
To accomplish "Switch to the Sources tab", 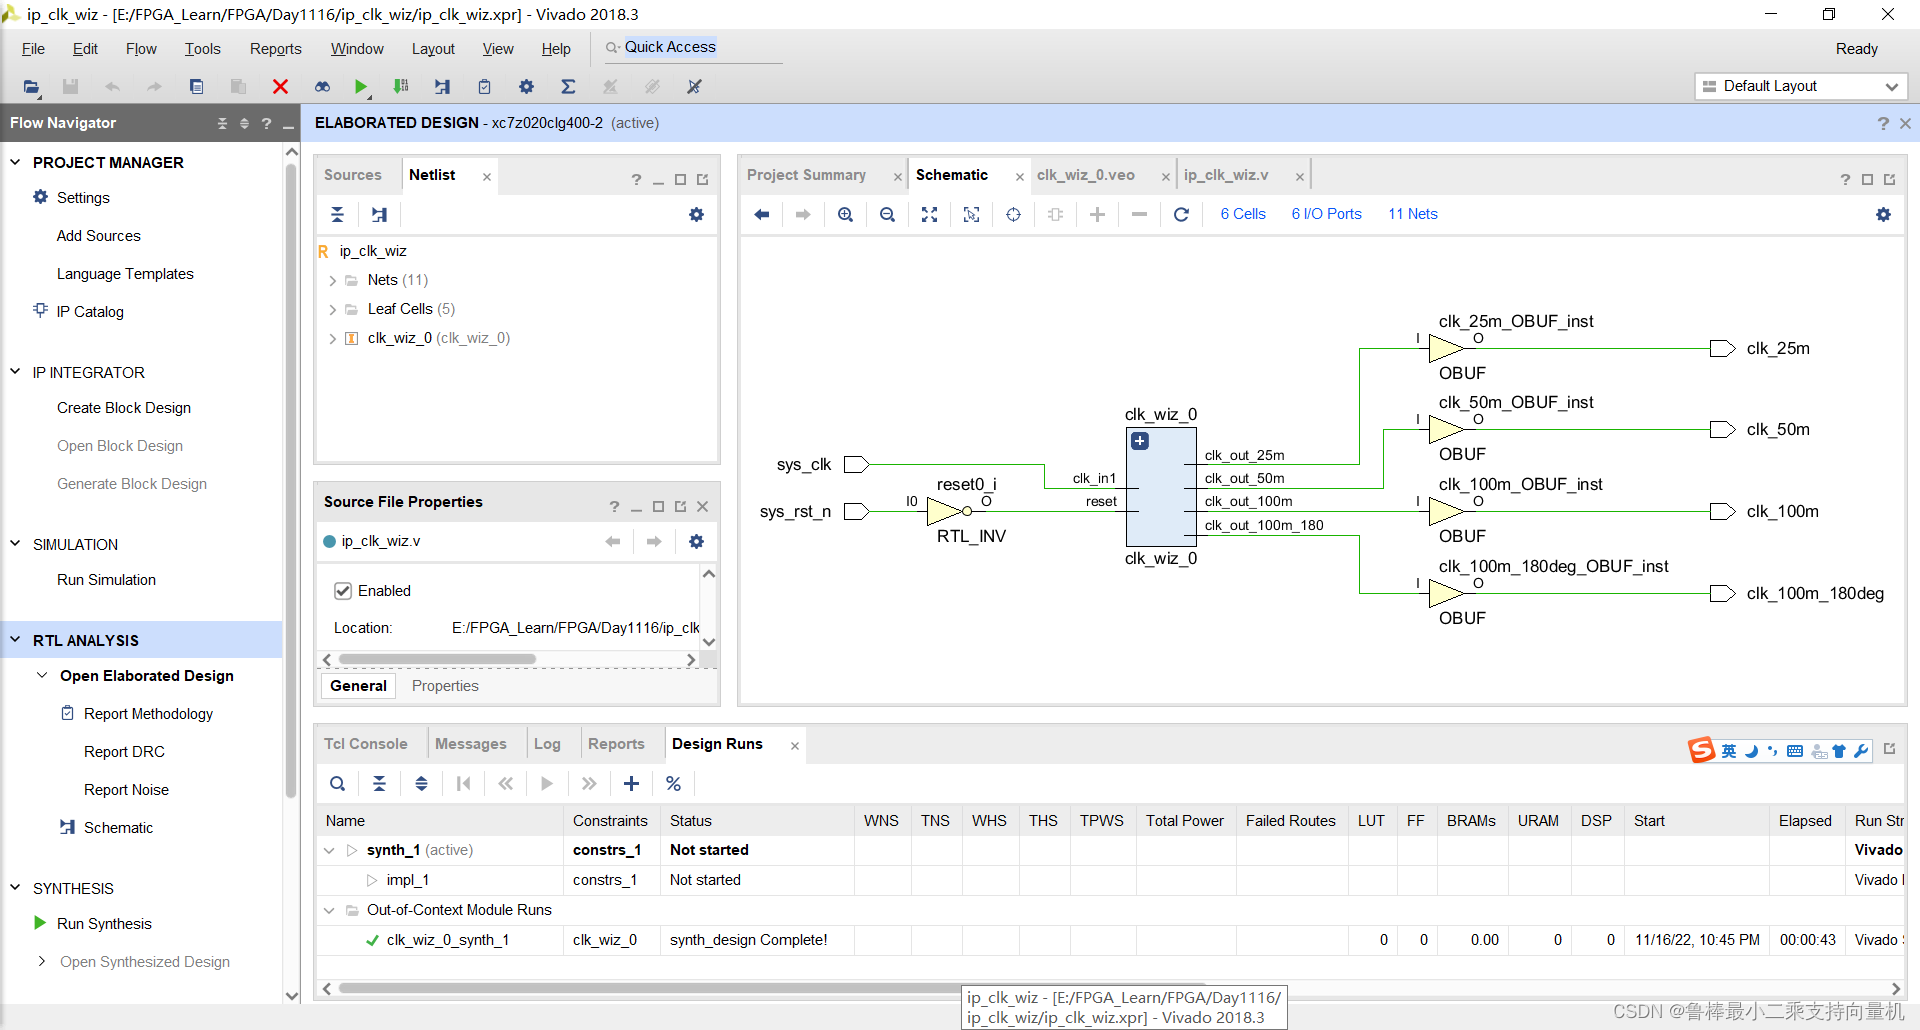I will pos(353,175).
